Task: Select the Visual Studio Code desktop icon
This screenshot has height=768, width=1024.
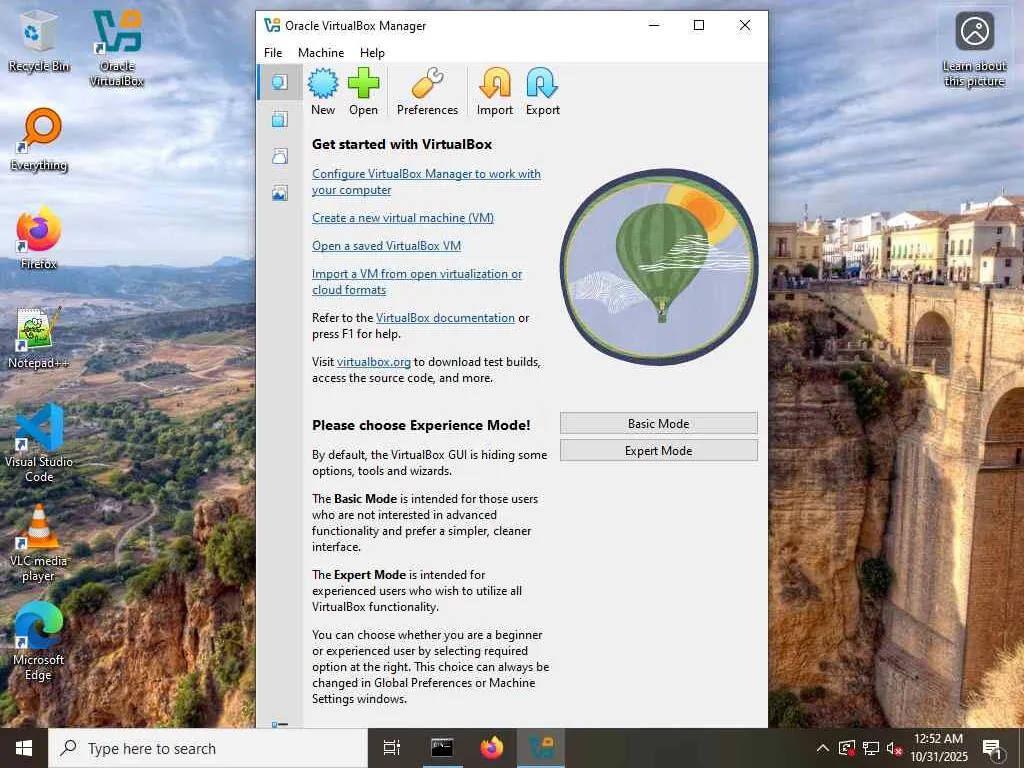Action: coord(39,443)
